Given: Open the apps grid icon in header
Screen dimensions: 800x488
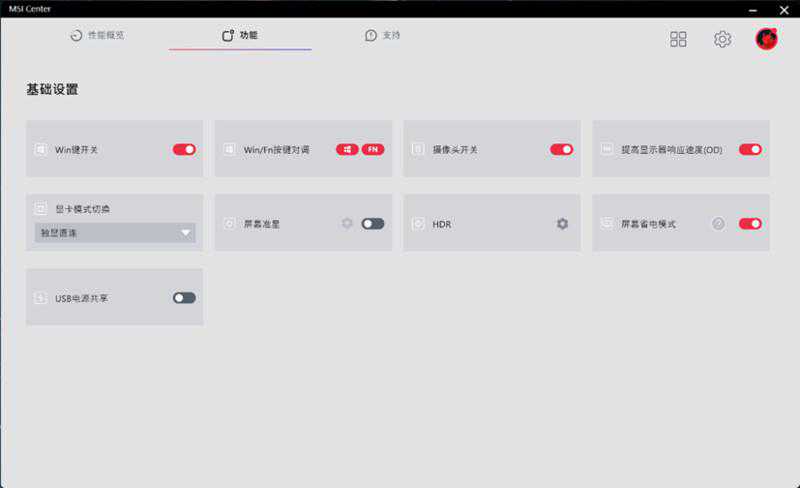Looking at the screenshot, I should [678, 39].
